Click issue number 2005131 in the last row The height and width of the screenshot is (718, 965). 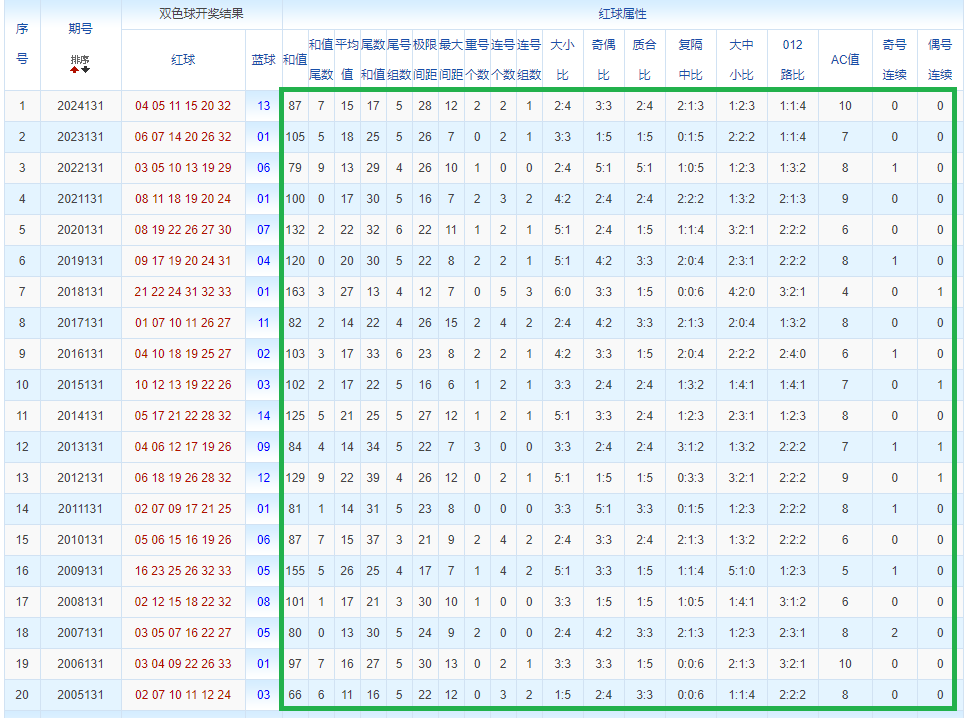coord(80,695)
